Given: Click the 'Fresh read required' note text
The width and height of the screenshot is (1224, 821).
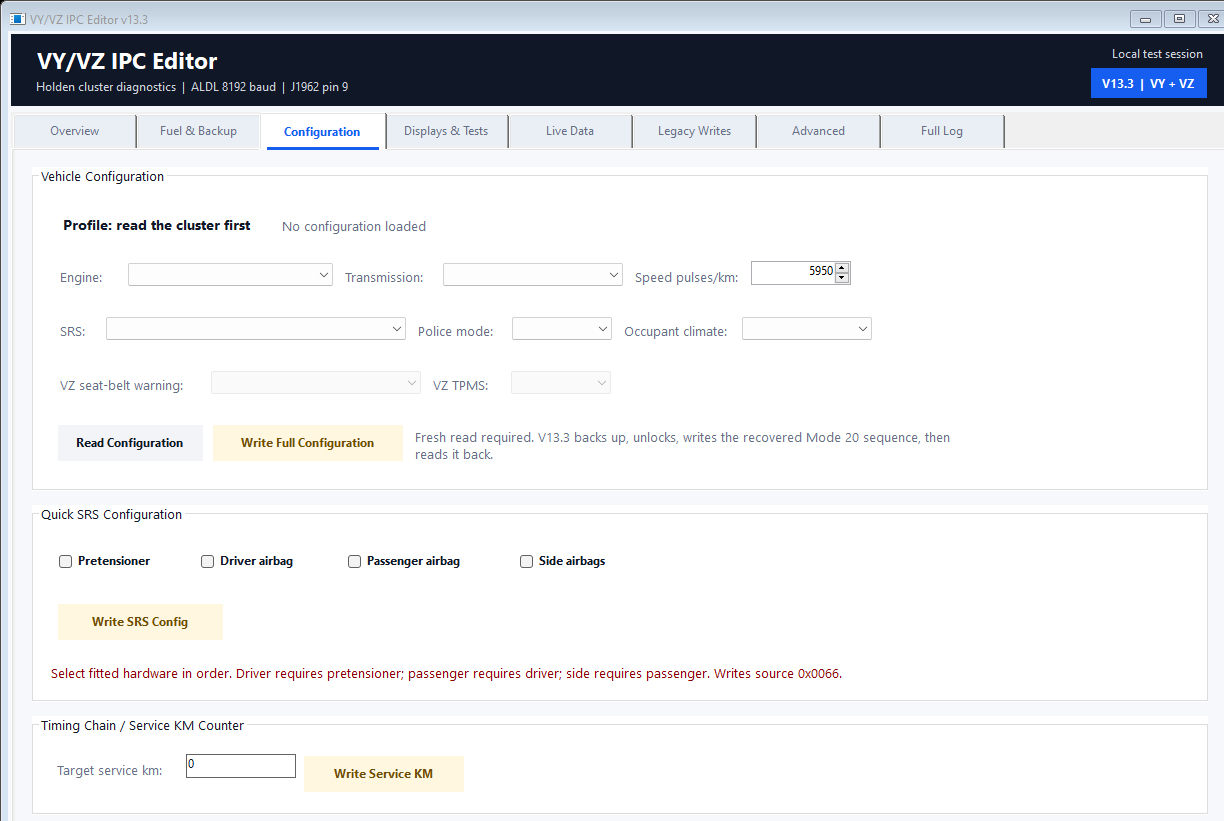Looking at the screenshot, I should coord(682,446).
